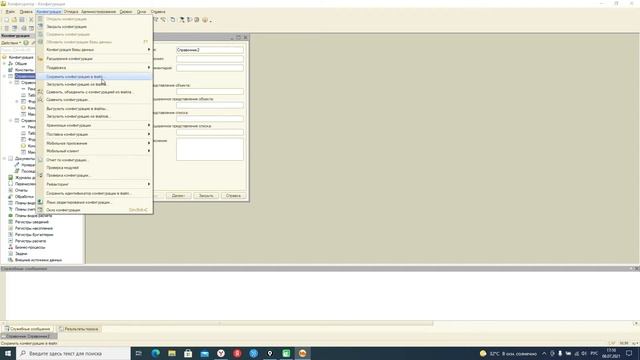Open the Поставка конфигурации submenu
The width and height of the screenshot is (640, 360).
tap(95, 134)
